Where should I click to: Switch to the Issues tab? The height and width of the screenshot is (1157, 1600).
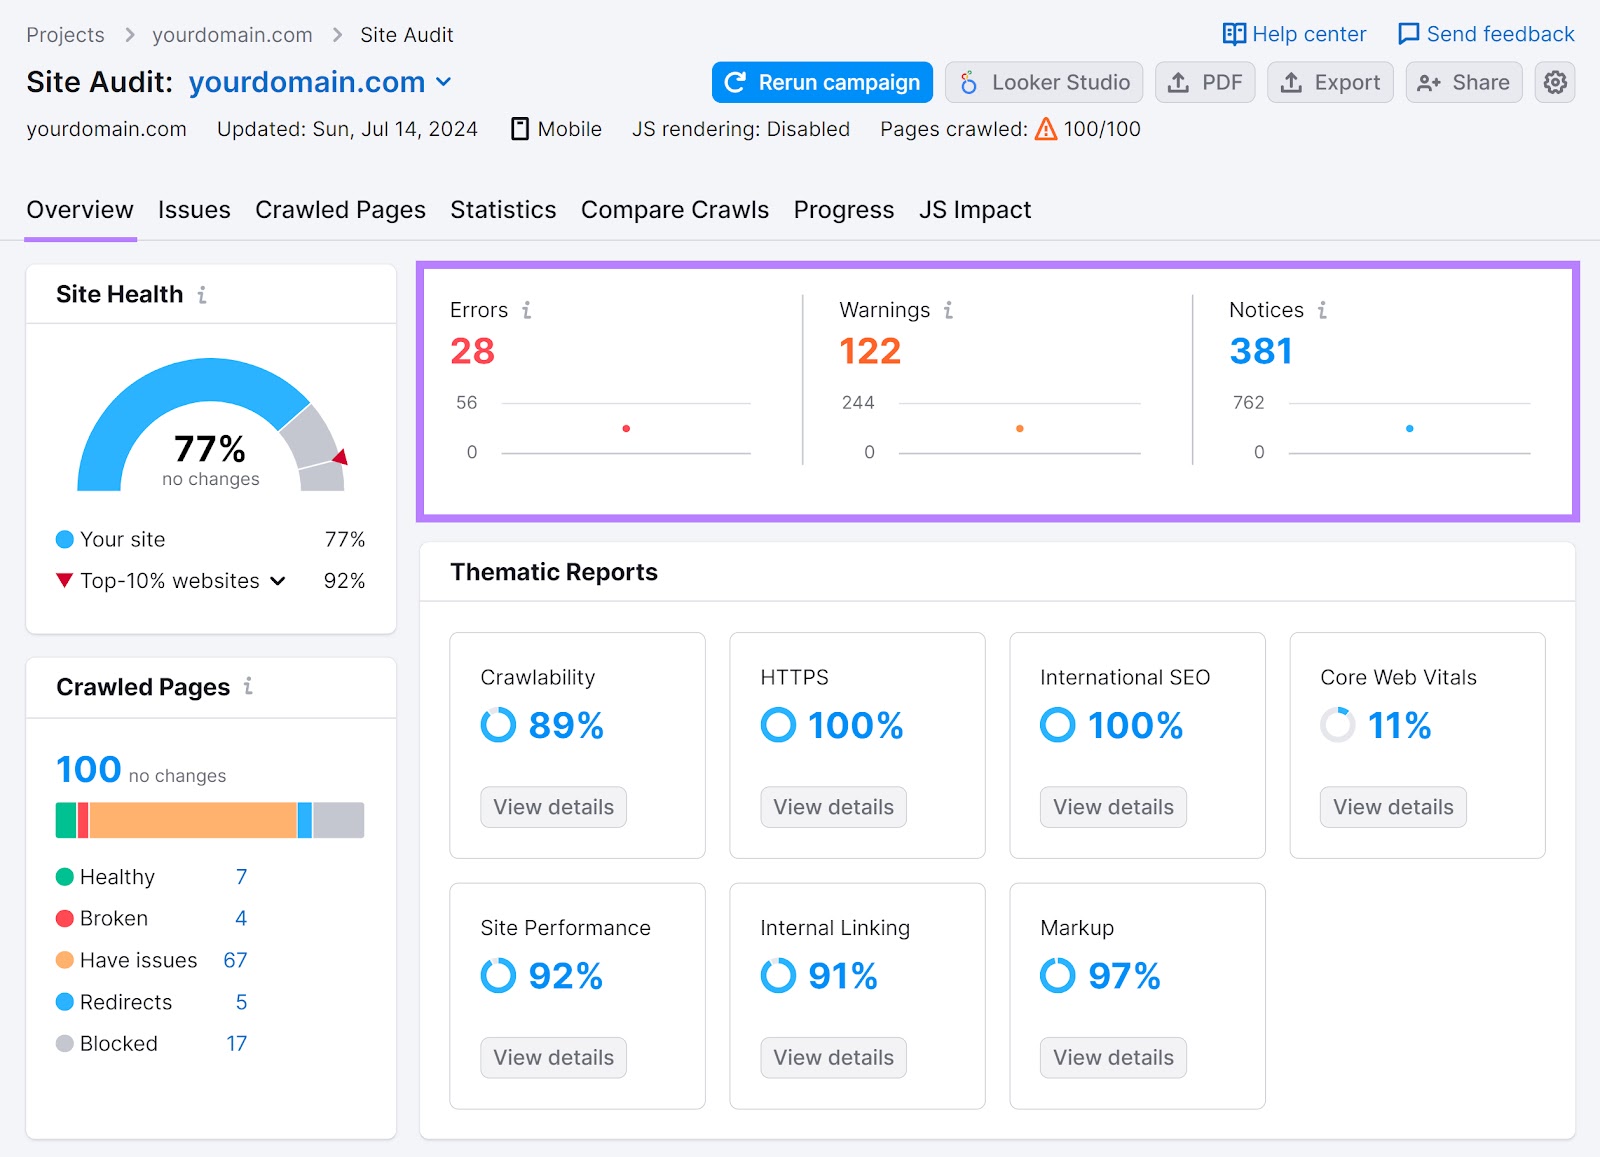(194, 210)
